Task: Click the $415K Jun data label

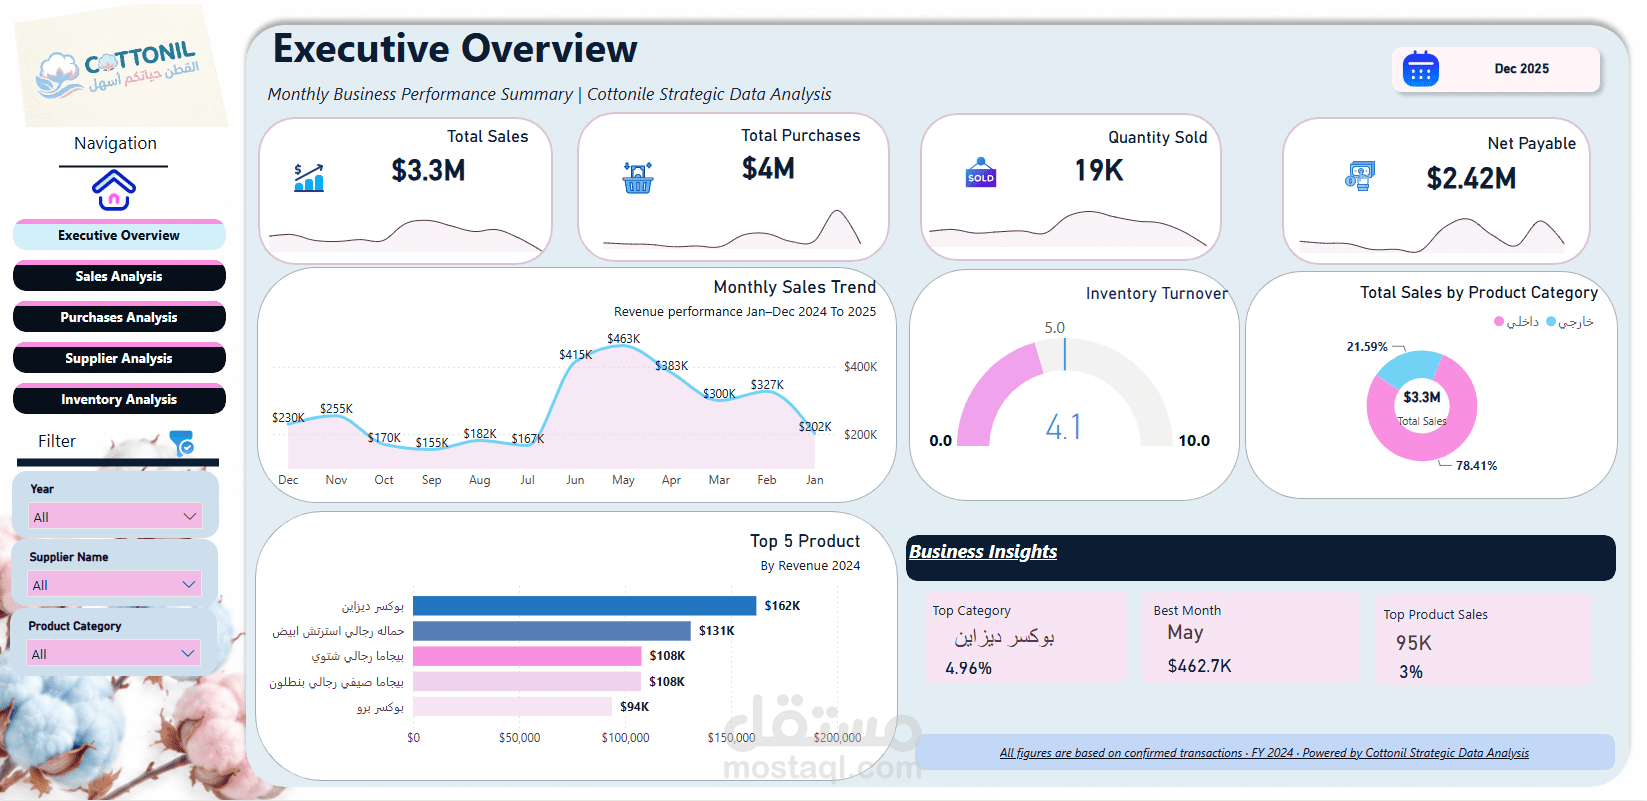Action: click(x=575, y=354)
